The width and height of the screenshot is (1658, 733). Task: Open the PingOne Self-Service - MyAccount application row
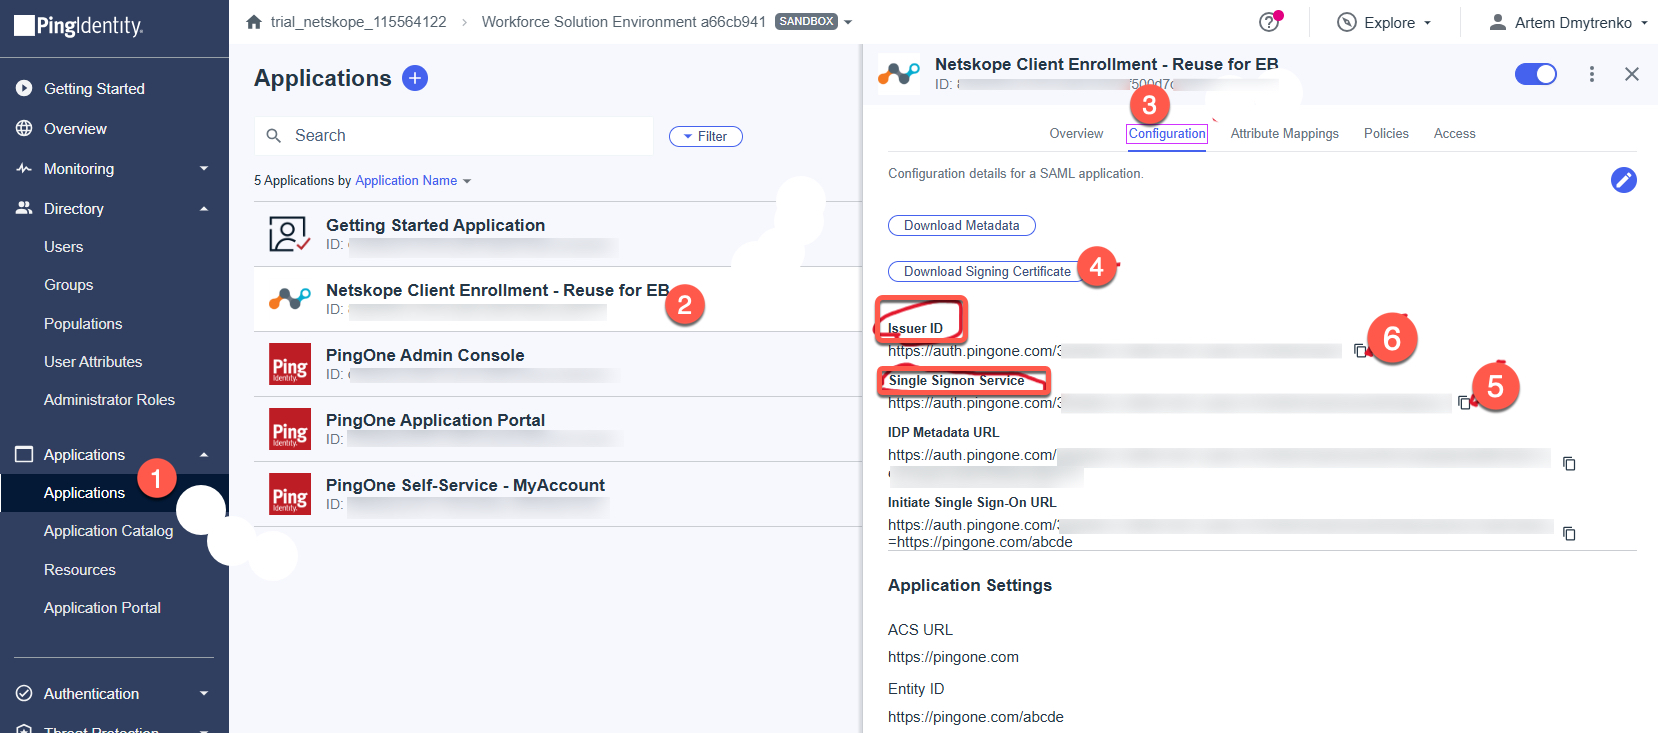coord(558,494)
